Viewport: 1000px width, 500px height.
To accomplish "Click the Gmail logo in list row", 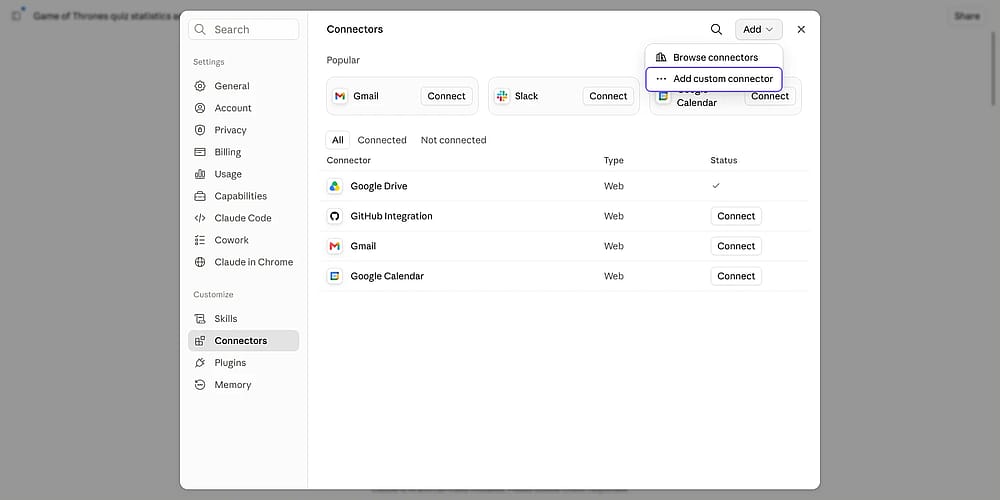I will pos(335,246).
